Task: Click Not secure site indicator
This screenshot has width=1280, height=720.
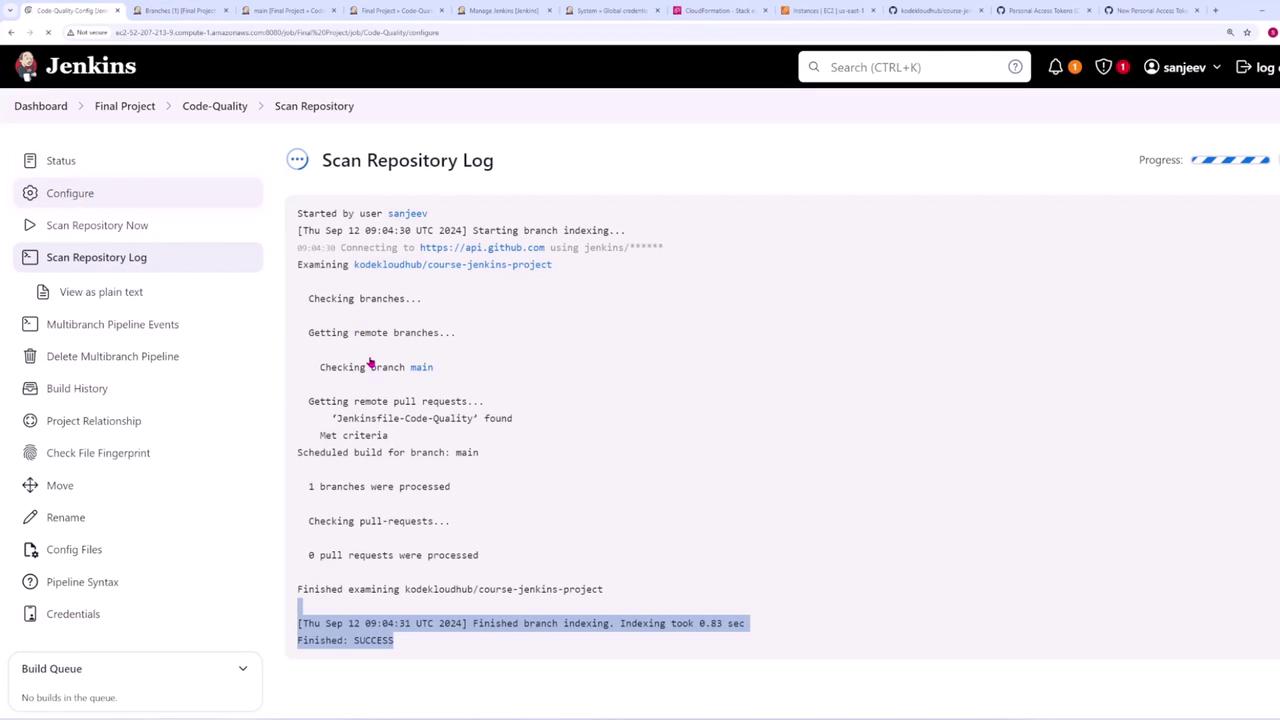Action: click(x=87, y=32)
